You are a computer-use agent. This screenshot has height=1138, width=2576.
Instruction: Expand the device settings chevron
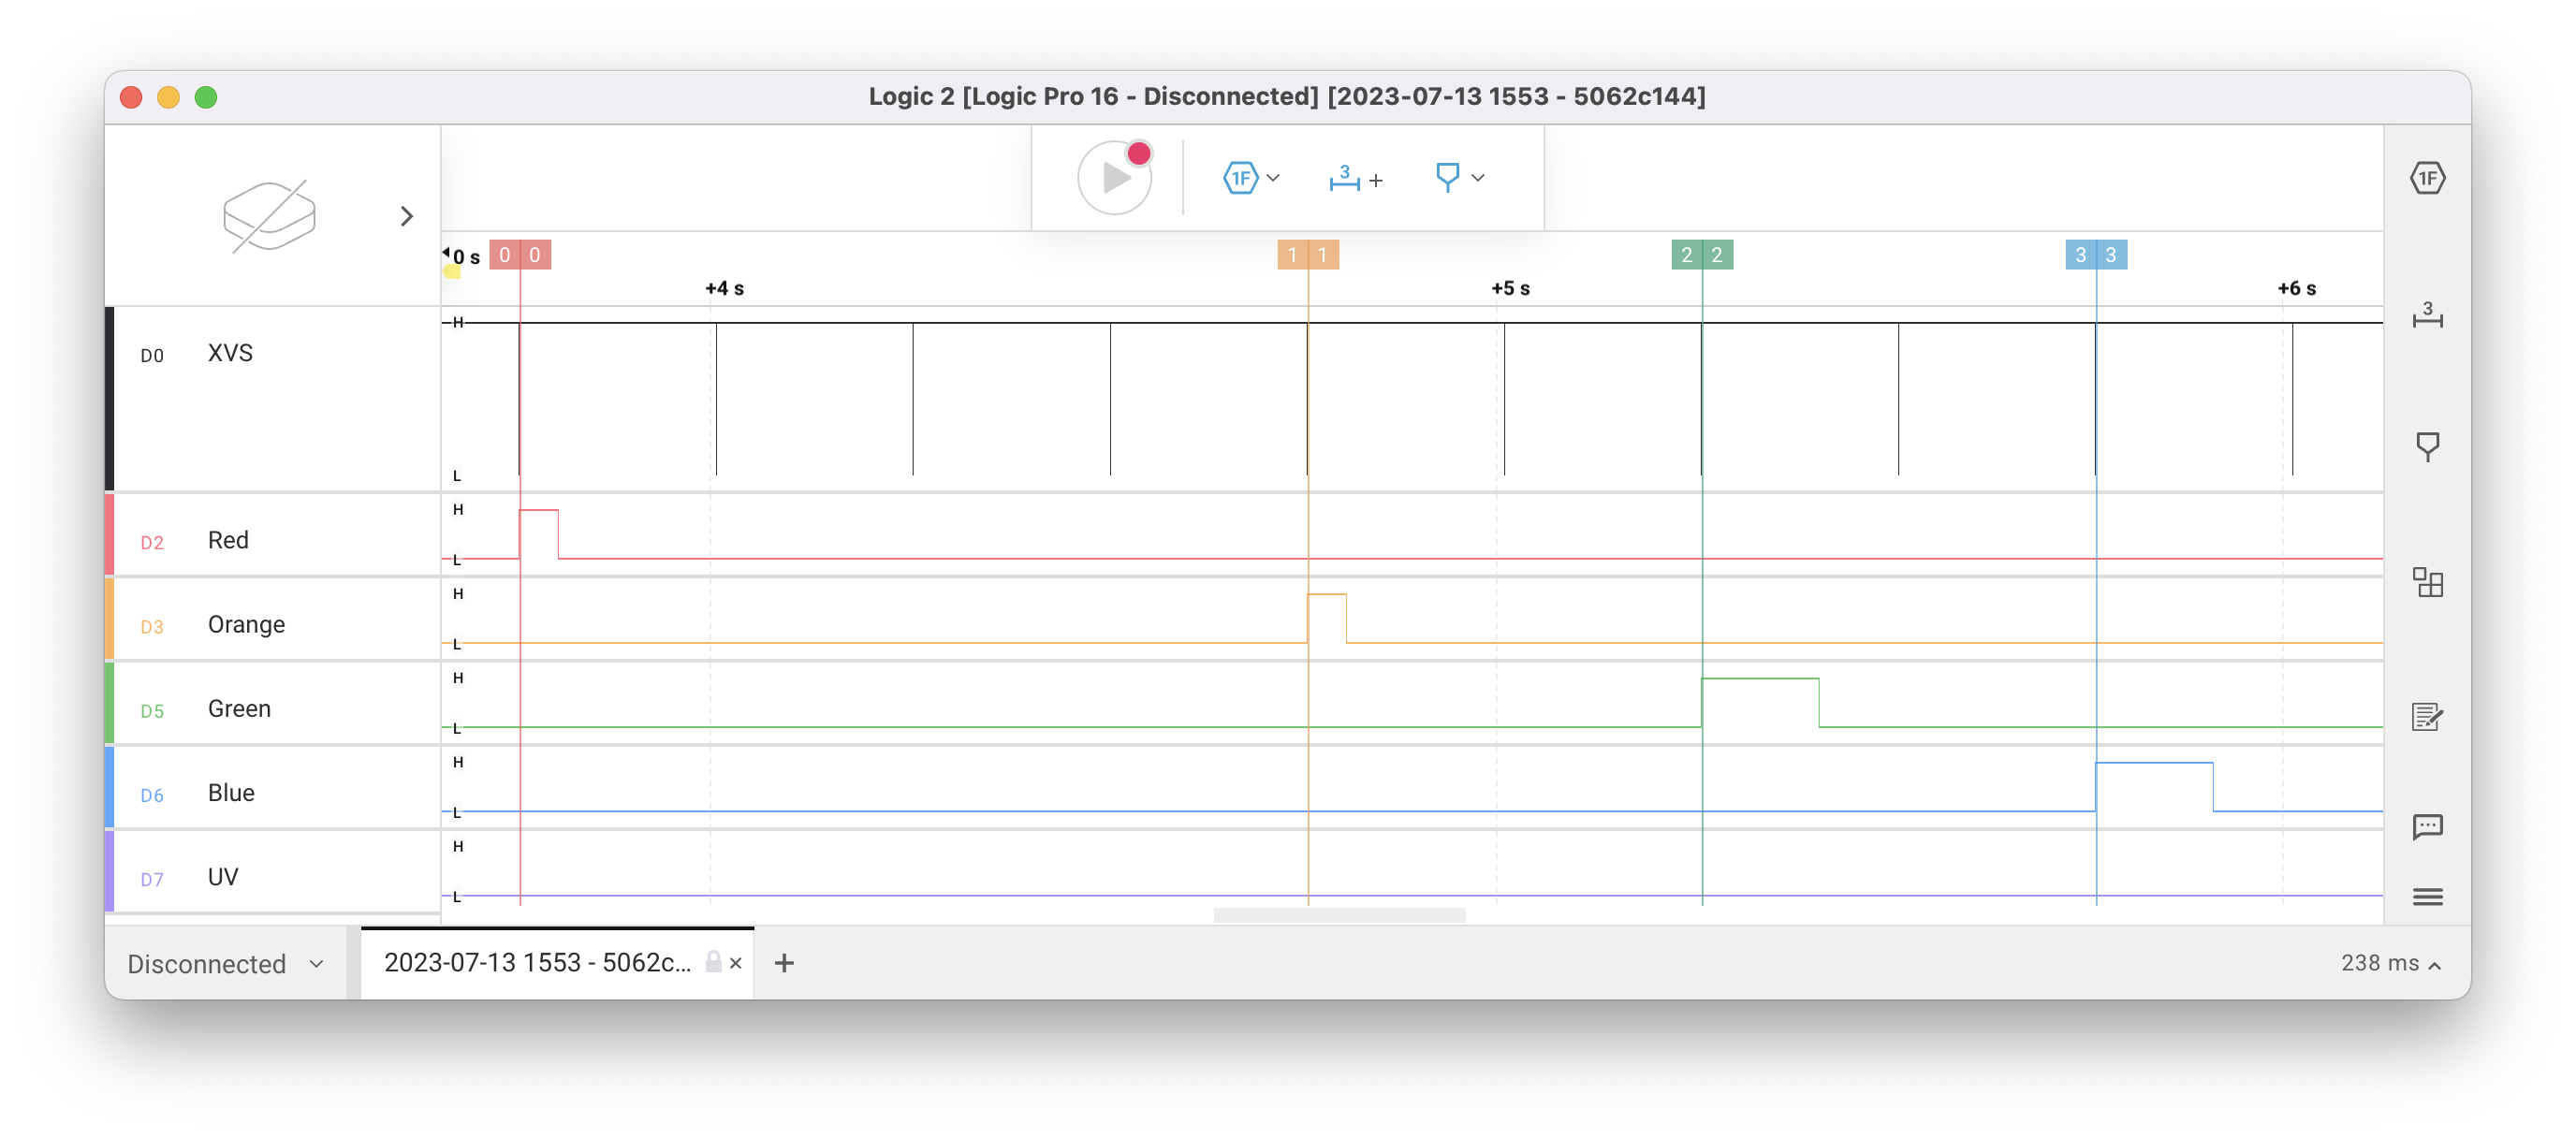406,216
